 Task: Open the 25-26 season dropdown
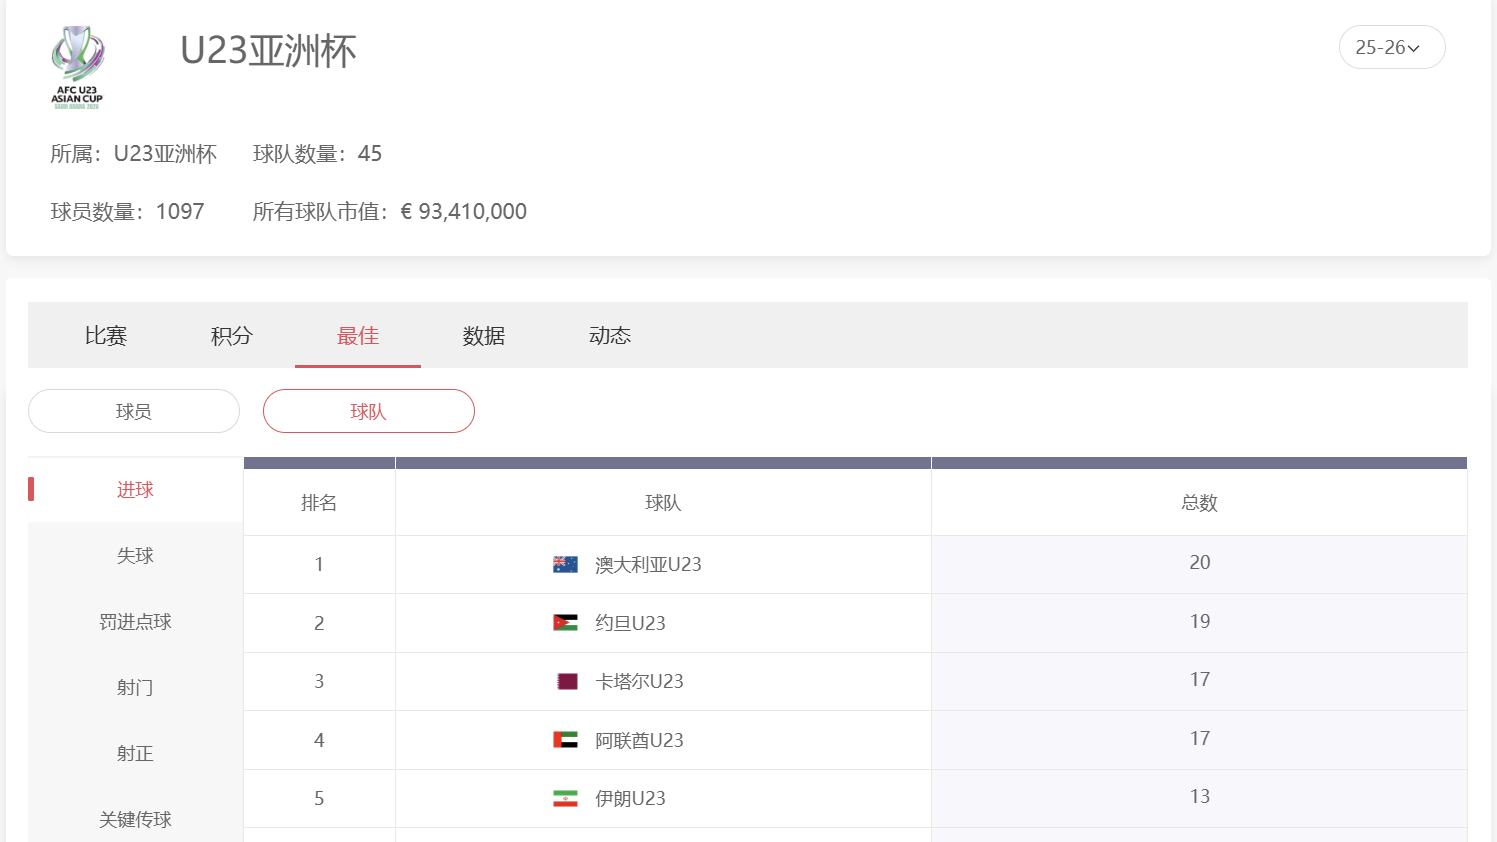point(1392,47)
